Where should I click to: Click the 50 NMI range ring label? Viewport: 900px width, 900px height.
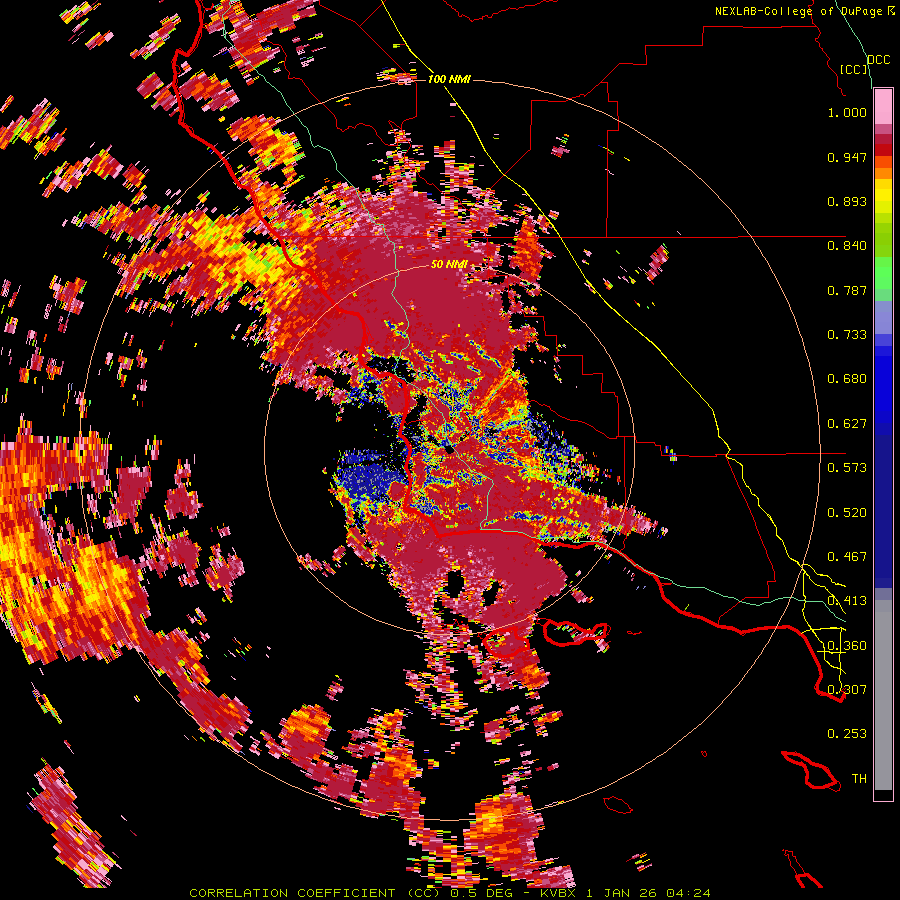tap(449, 265)
